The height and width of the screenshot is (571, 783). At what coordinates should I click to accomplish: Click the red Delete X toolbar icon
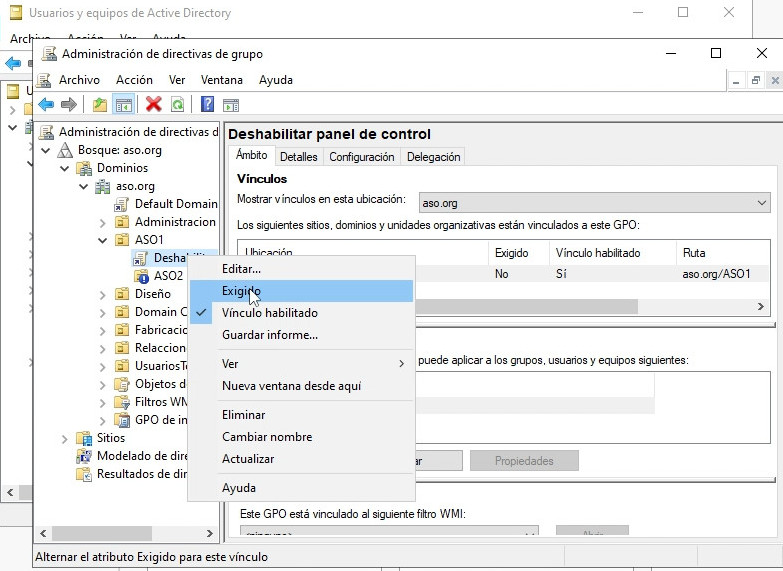153,104
